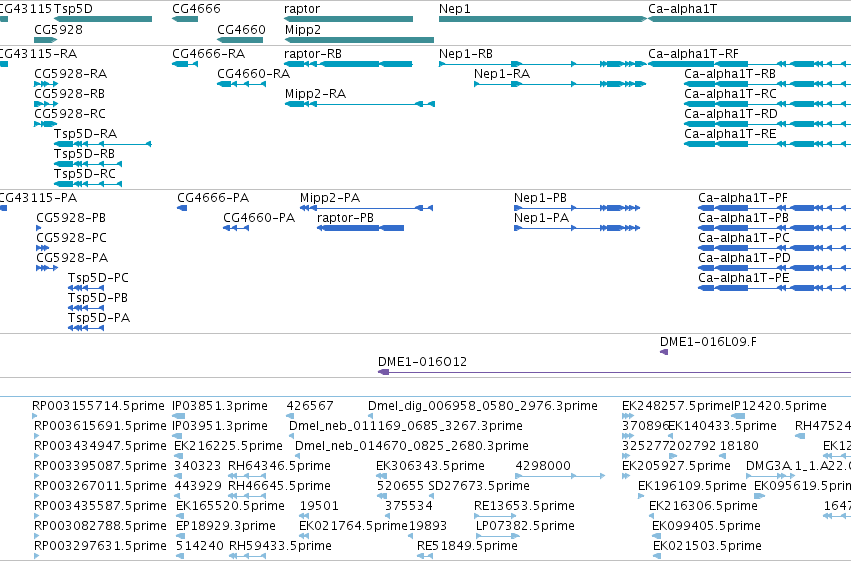Click EST EK099405.5prime
This screenshot has width=851, height=561.
tap(706, 527)
